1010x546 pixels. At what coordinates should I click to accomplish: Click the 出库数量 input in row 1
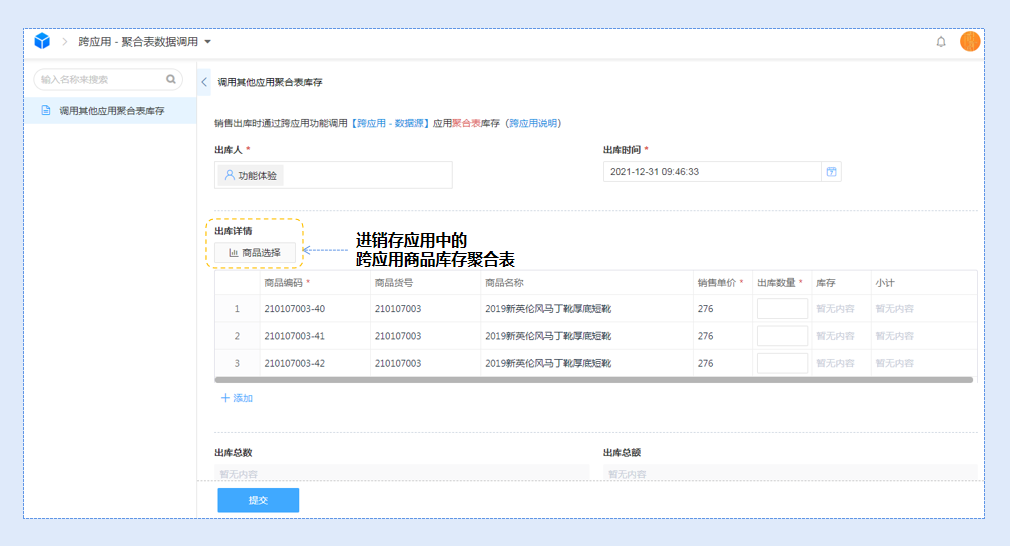click(x=782, y=309)
